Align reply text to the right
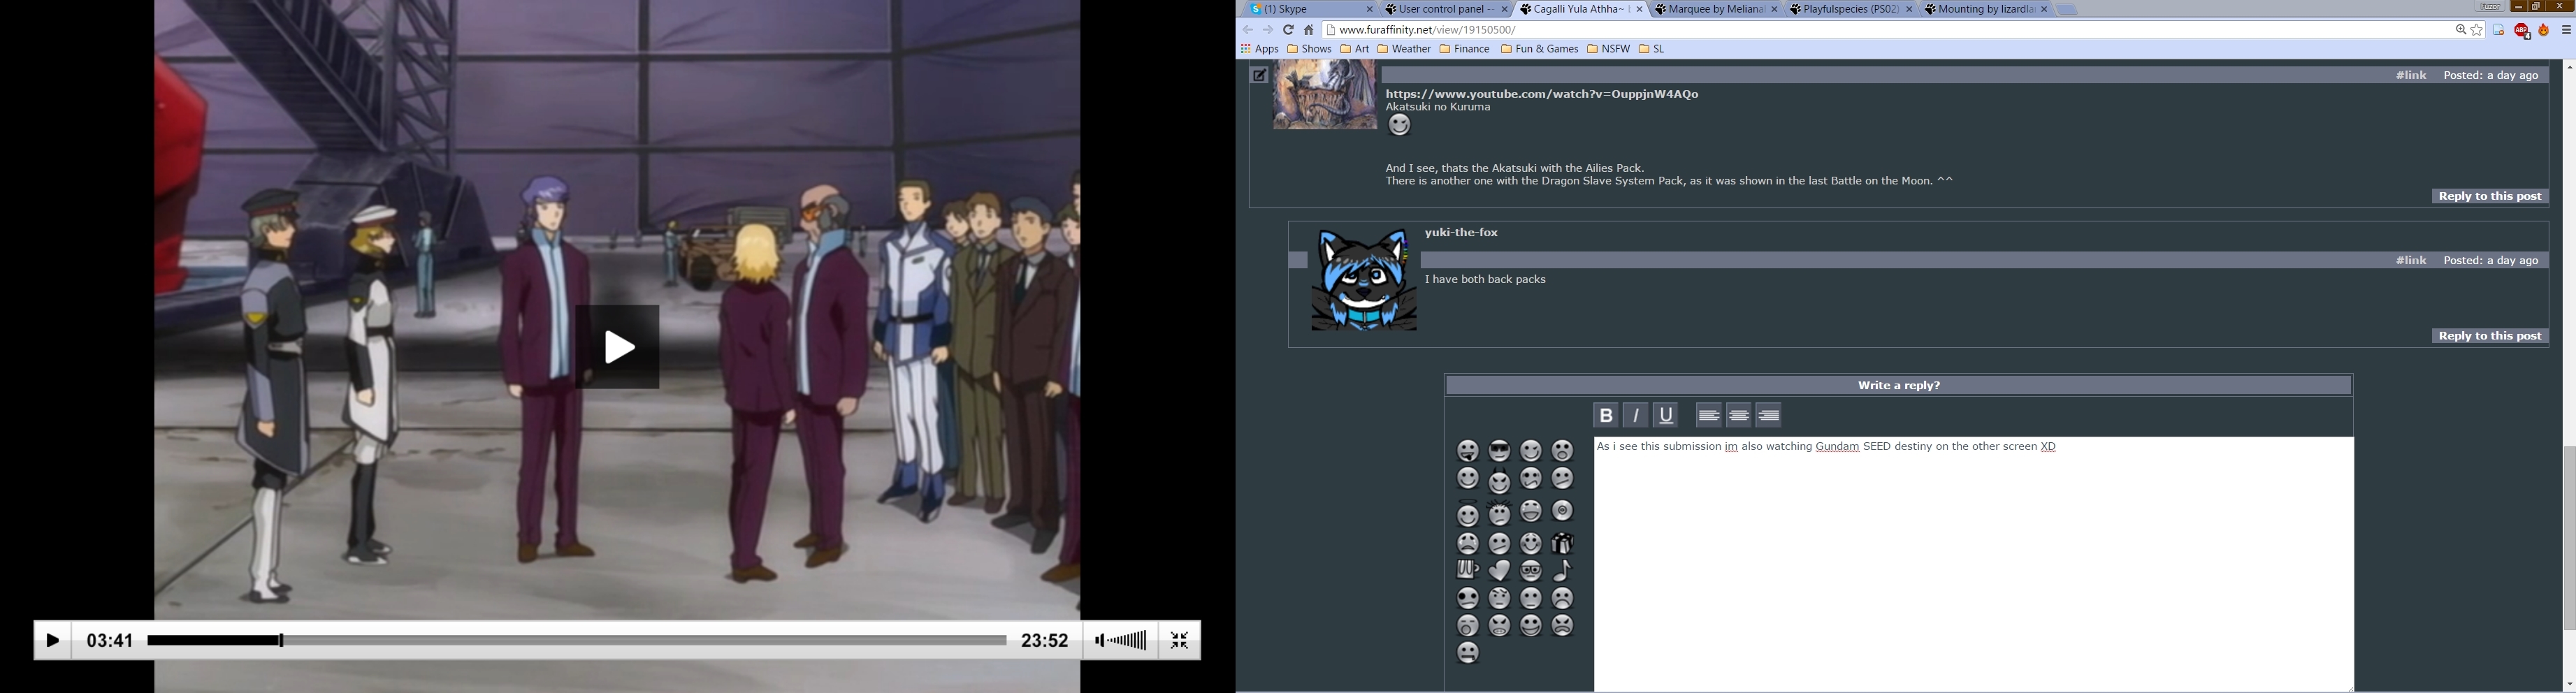 (x=1769, y=415)
